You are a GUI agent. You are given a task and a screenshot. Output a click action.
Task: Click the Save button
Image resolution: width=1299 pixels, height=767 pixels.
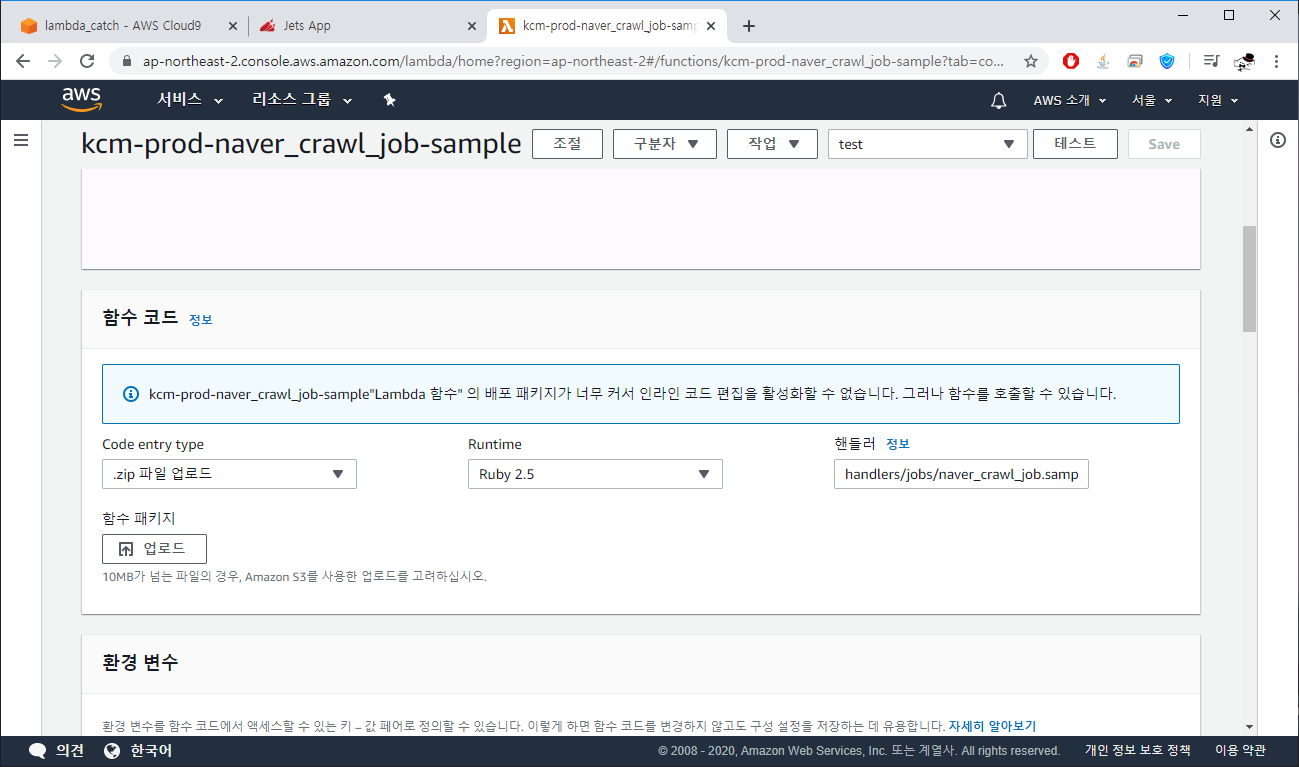(1164, 144)
